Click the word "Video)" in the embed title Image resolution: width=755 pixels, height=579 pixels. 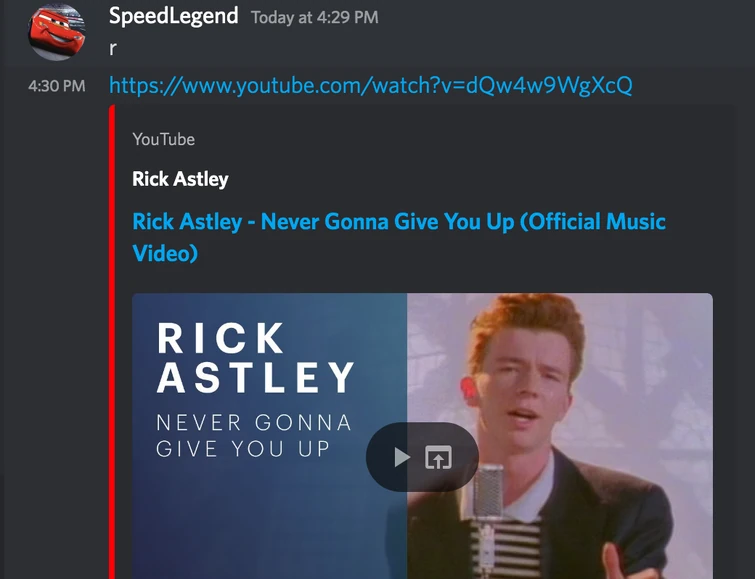tap(165, 253)
